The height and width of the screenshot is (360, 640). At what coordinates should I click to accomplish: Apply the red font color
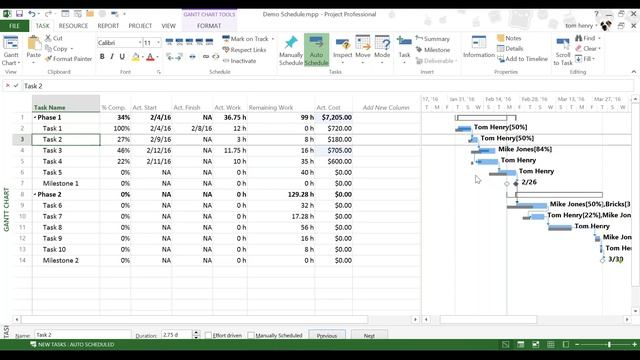150,57
